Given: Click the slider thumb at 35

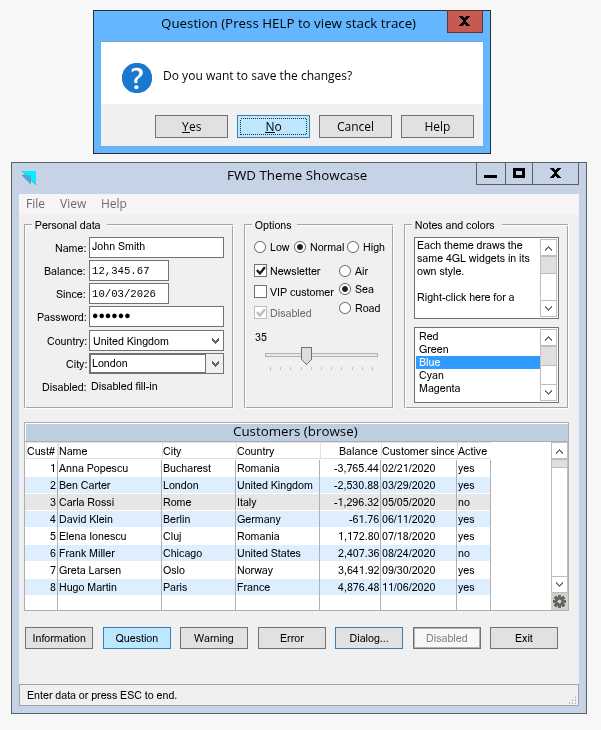Looking at the screenshot, I should tap(306, 355).
